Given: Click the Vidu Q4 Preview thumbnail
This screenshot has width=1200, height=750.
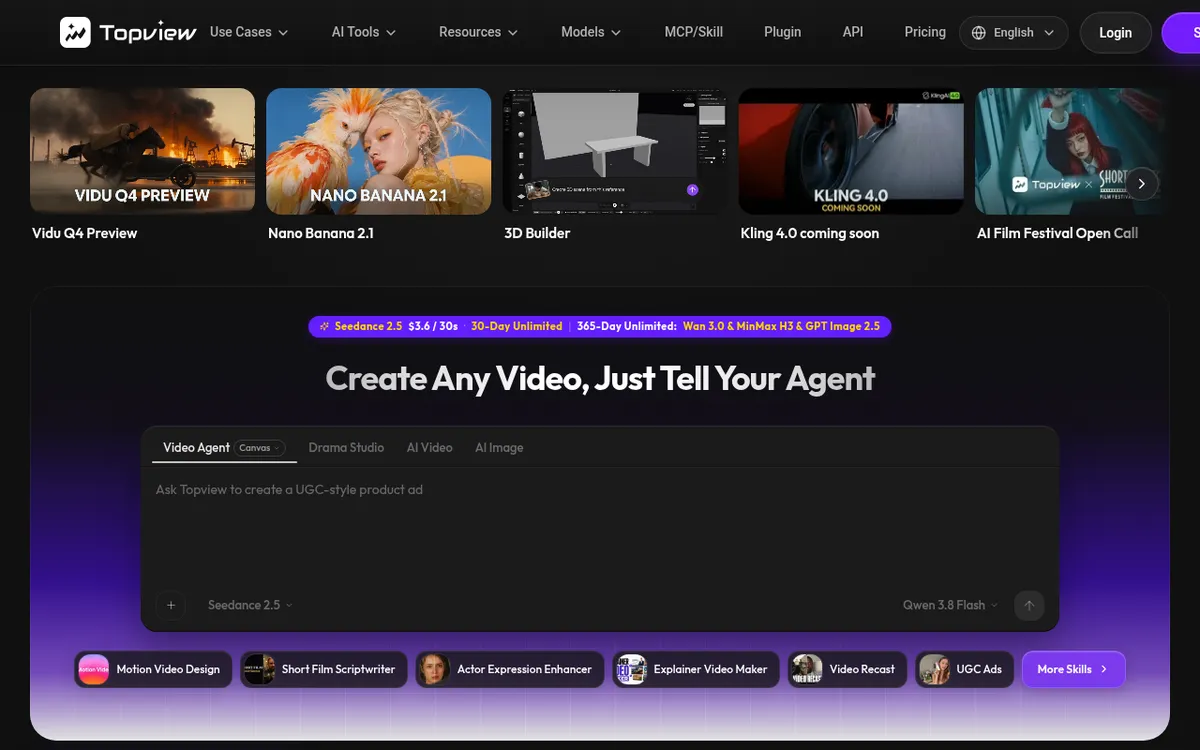Looking at the screenshot, I should pos(142,151).
